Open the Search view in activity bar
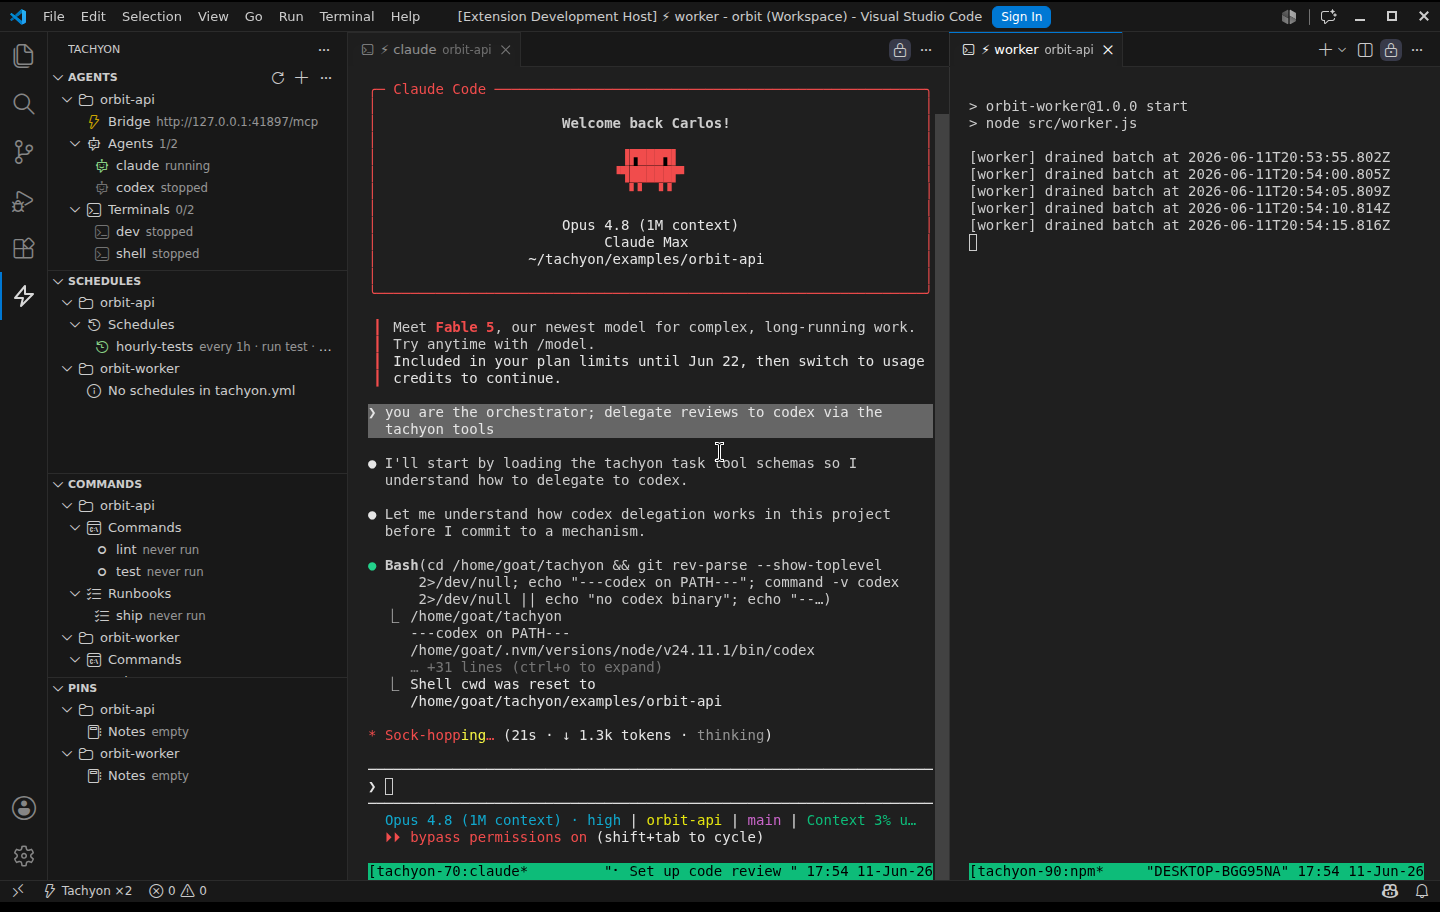The image size is (1440, 912). [23, 104]
